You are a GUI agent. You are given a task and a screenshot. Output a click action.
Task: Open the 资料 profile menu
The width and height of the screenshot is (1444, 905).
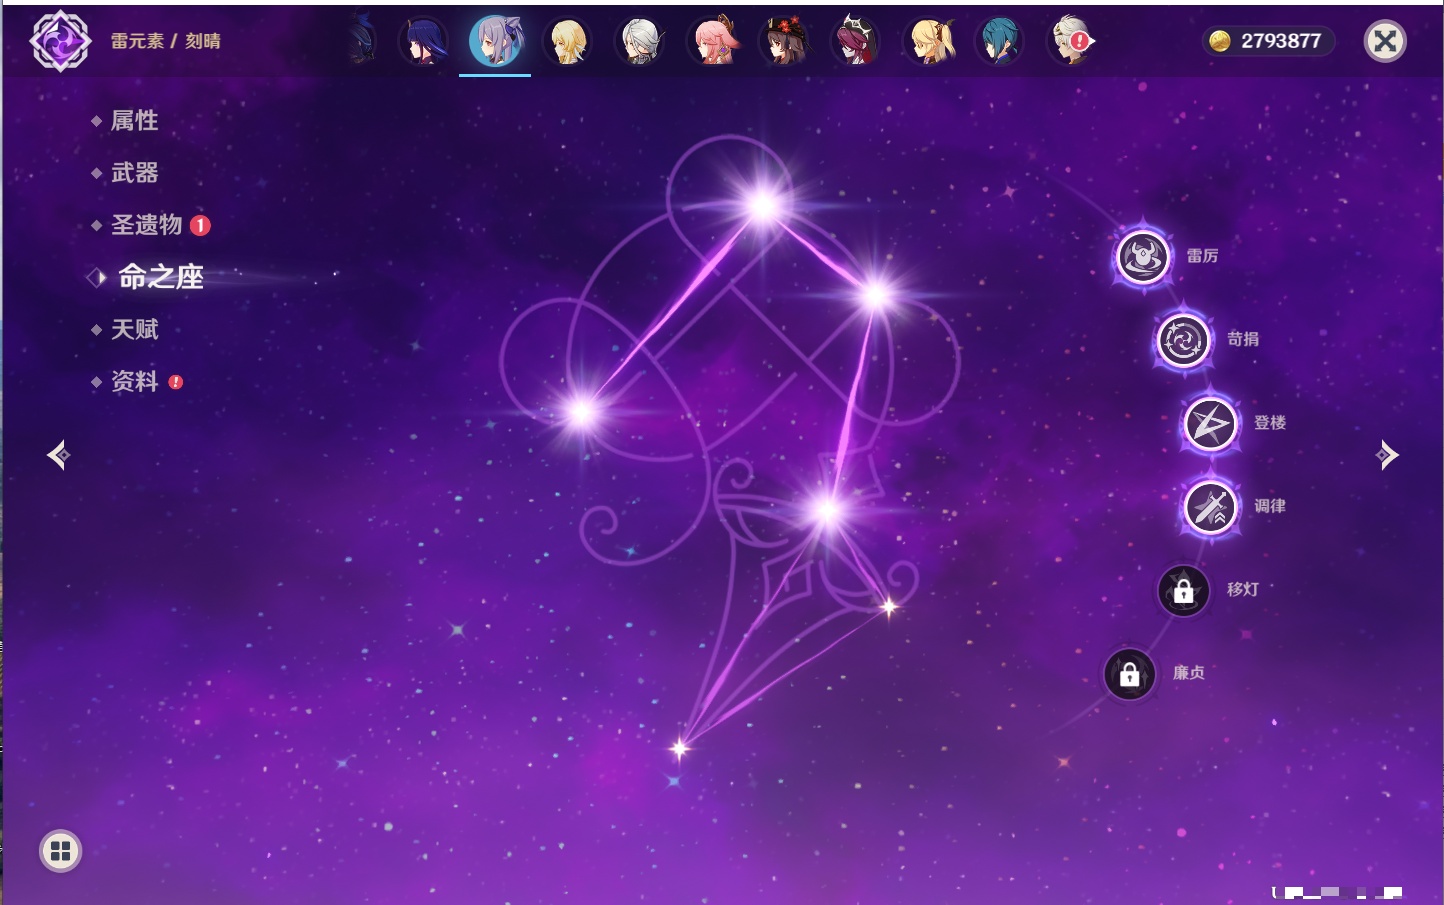tap(134, 381)
